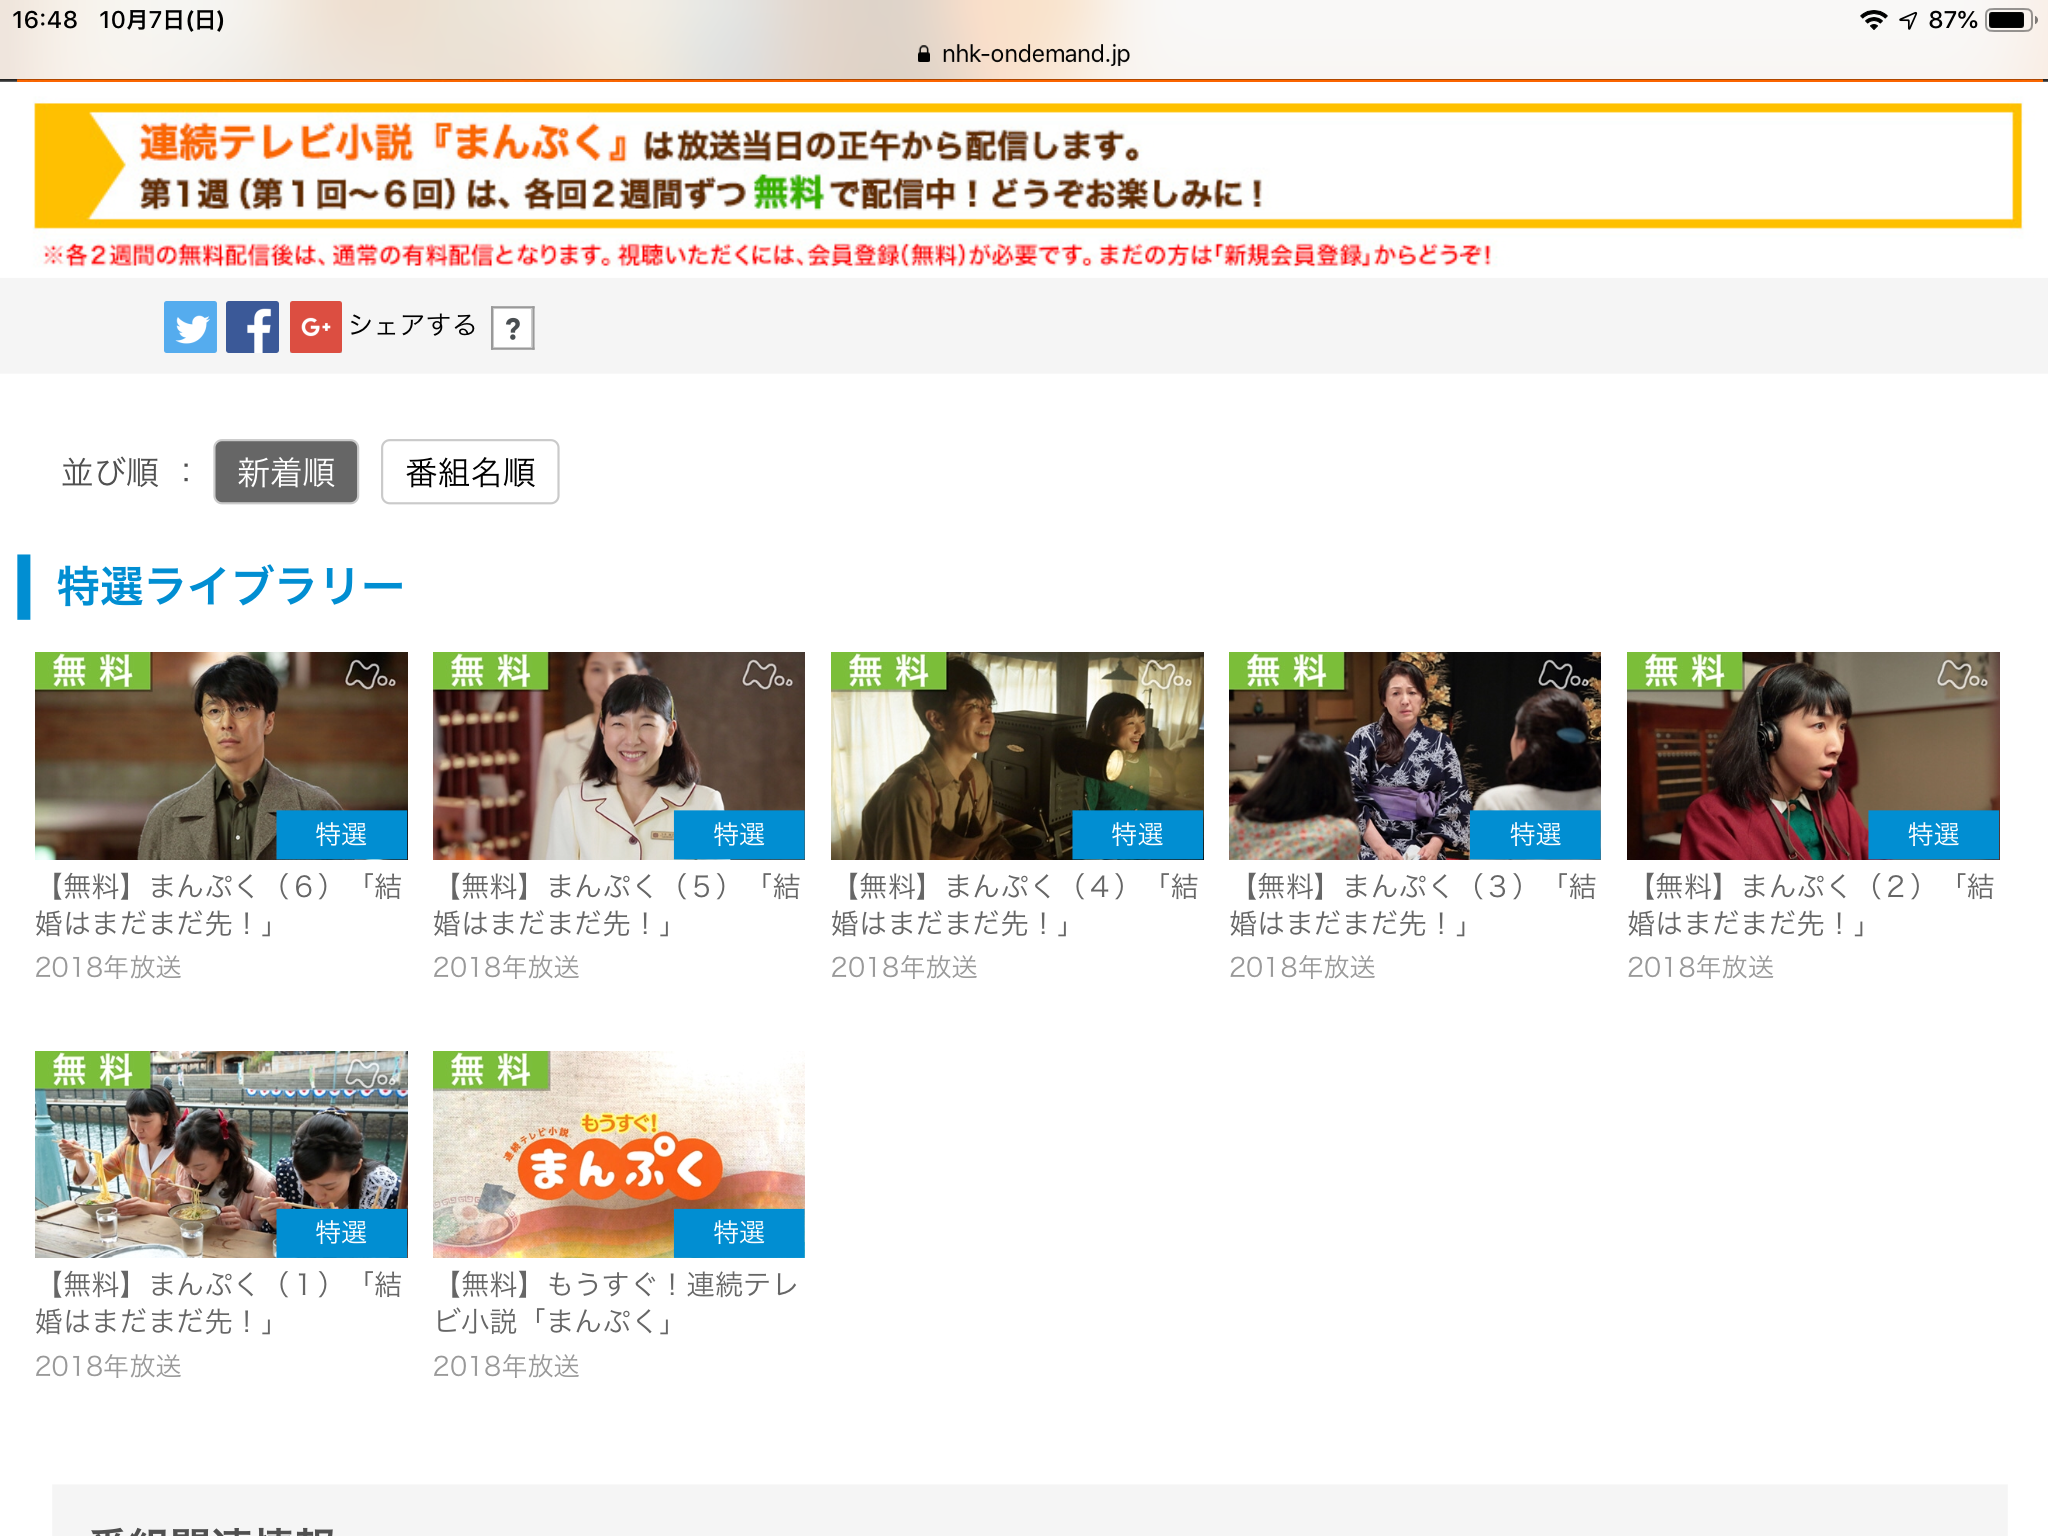Open title link 【無料】まんぷく（6）
Image resolution: width=2048 pixels, height=1536 pixels.
[x=220, y=905]
